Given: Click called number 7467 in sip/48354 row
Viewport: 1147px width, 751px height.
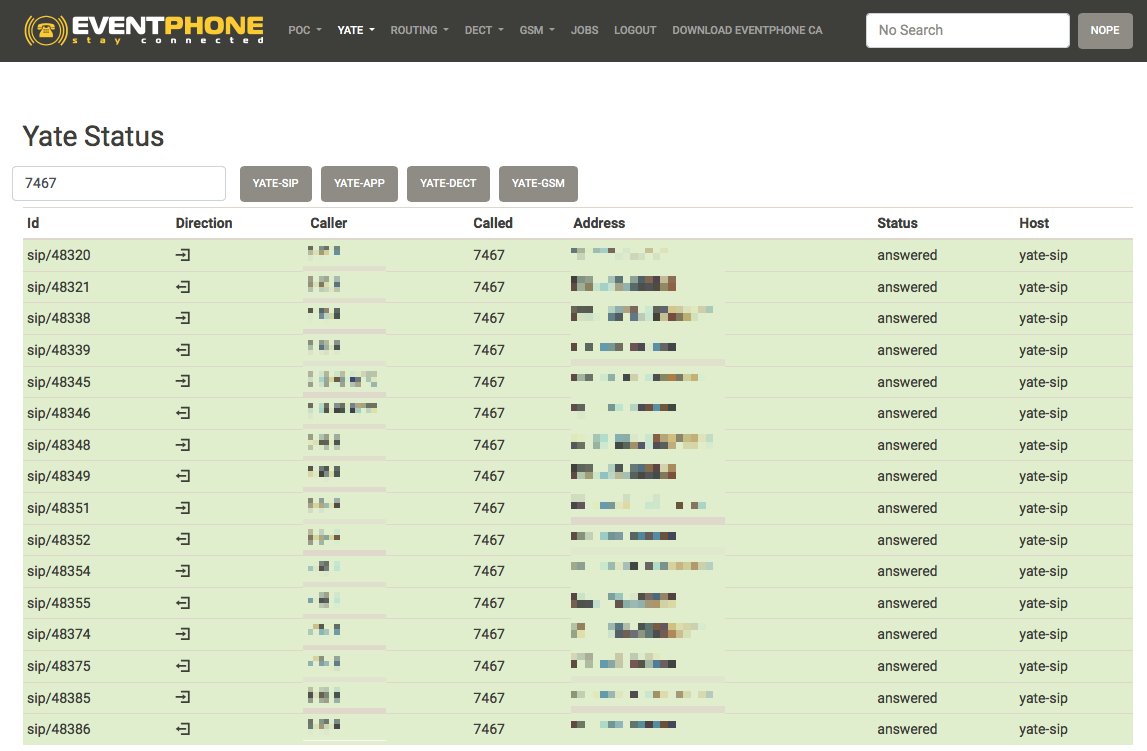Looking at the screenshot, I should coord(489,571).
